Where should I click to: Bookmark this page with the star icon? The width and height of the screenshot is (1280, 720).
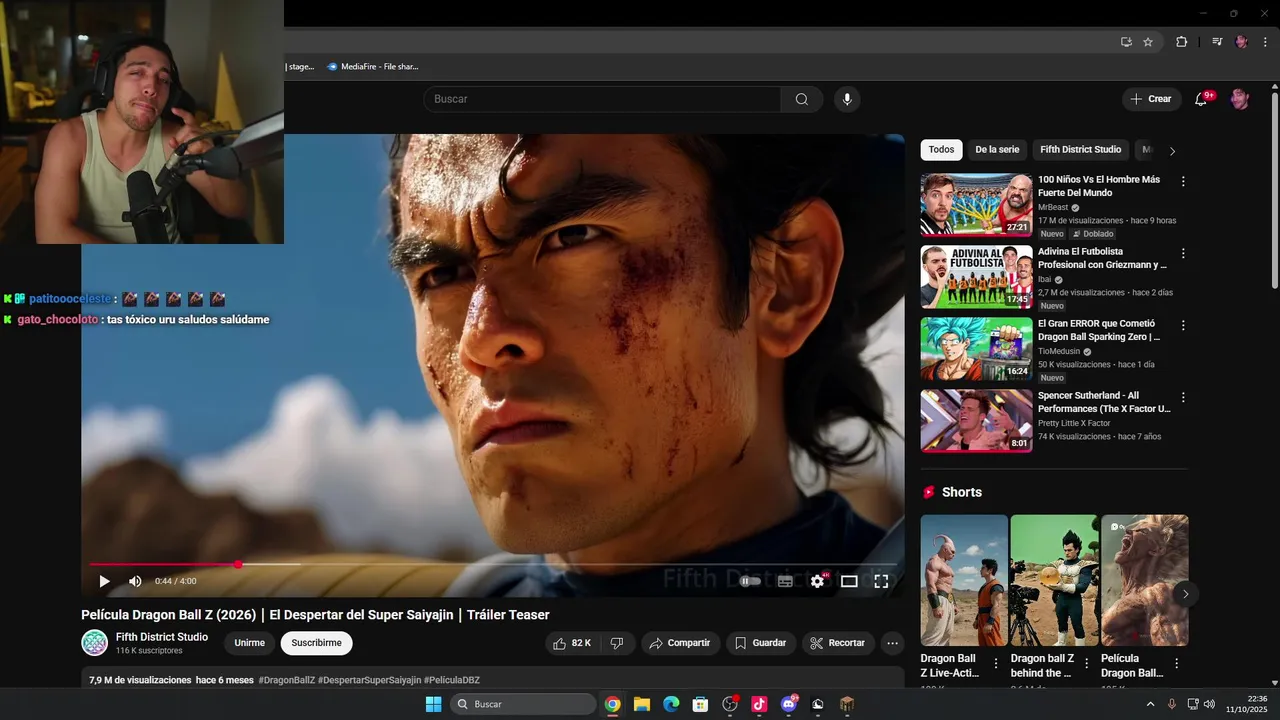pos(1148,42)
